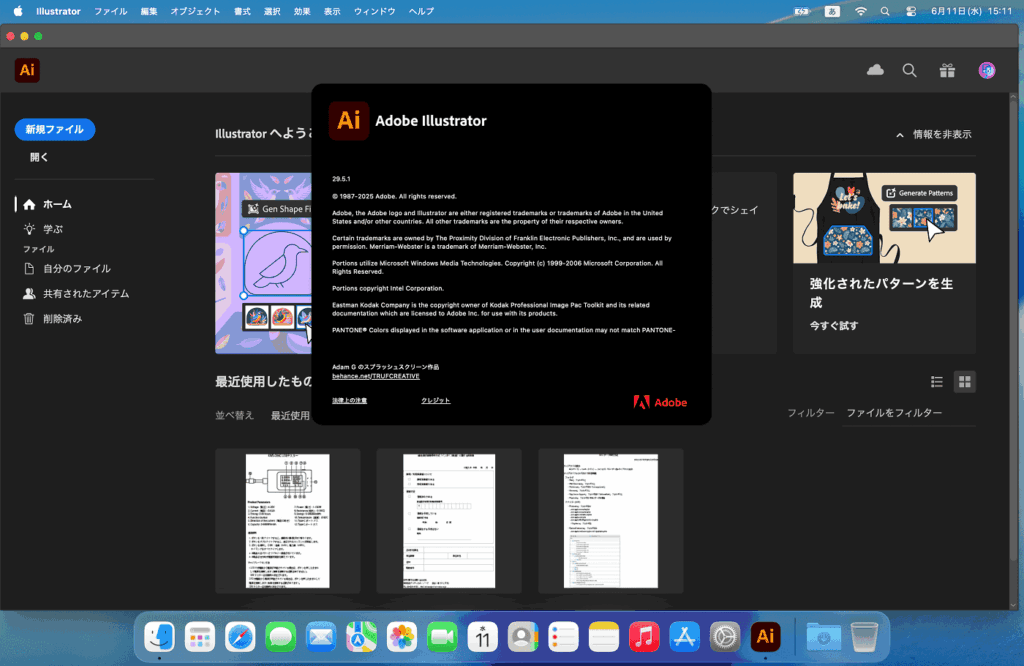Open the 編集 menu

pos(149,11)
